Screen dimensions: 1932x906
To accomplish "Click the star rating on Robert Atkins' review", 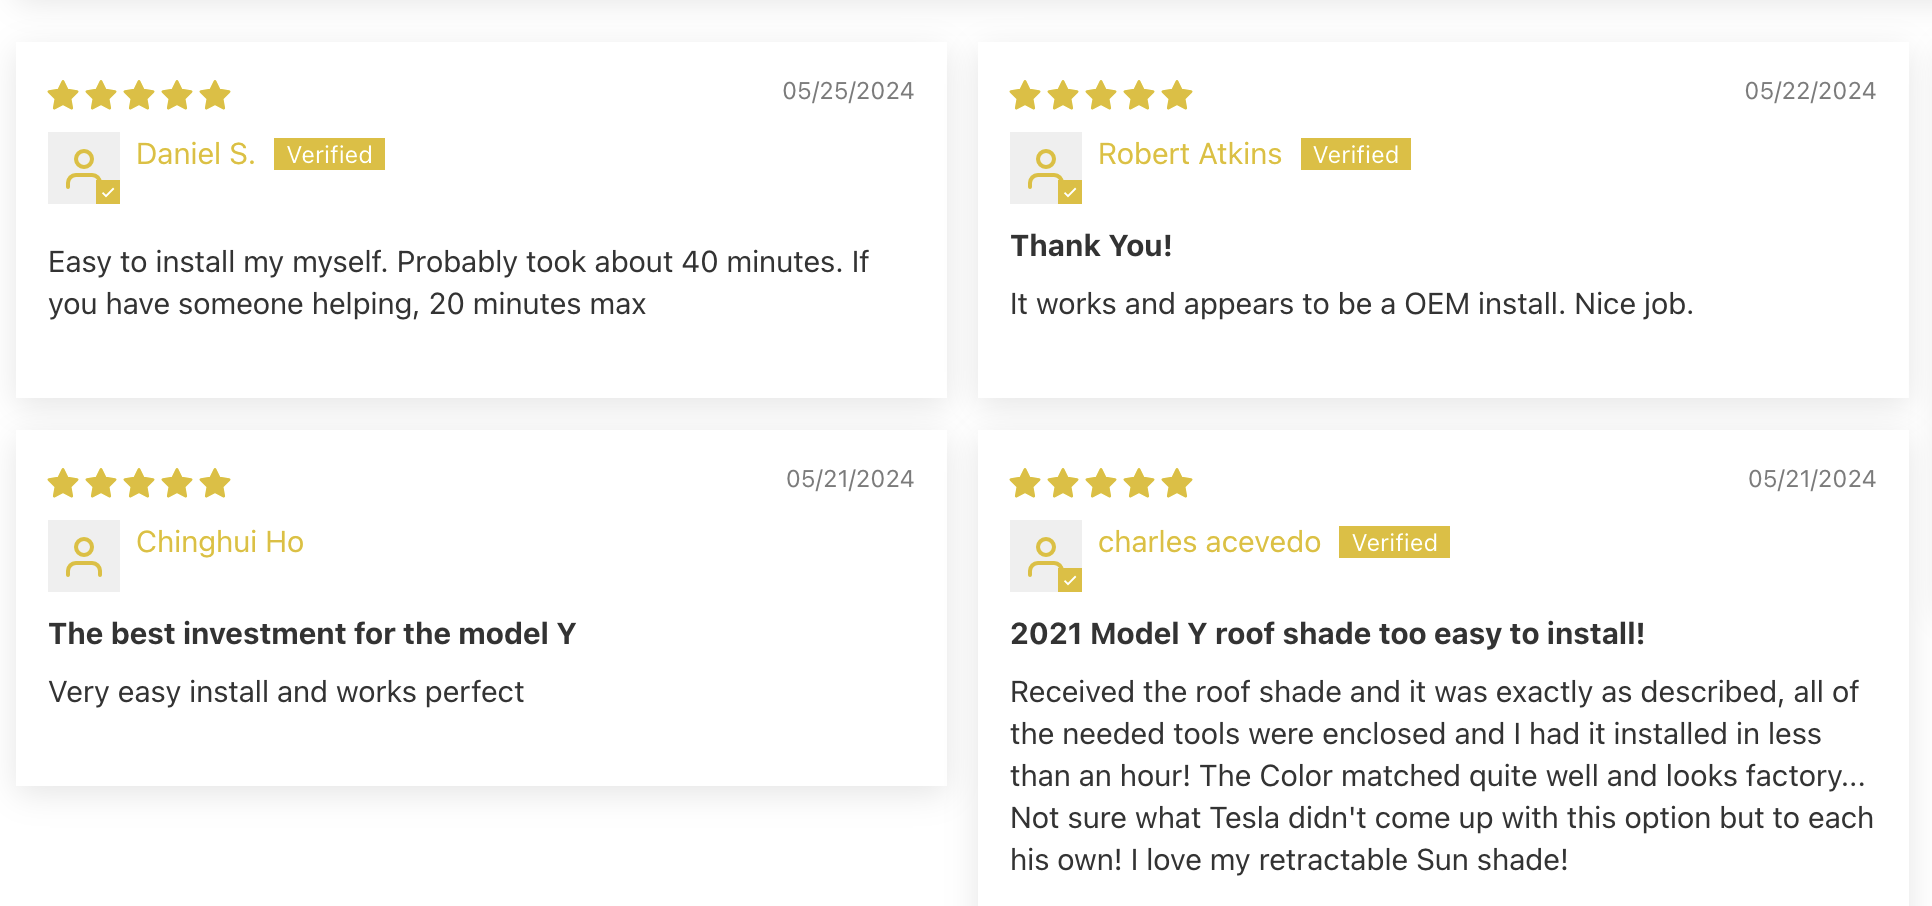I will [1101, 95].
